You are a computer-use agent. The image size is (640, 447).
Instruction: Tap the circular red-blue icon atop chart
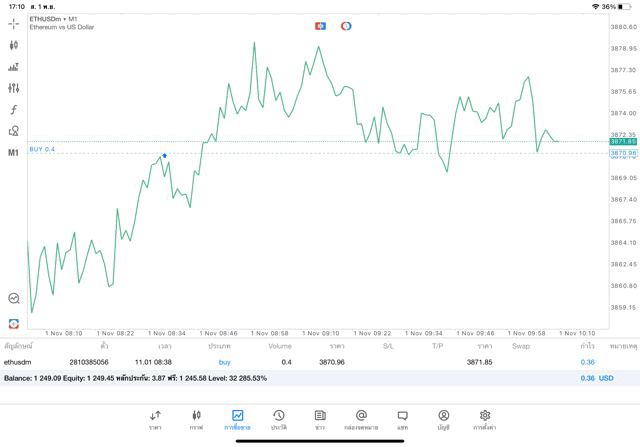click(346, 25)
